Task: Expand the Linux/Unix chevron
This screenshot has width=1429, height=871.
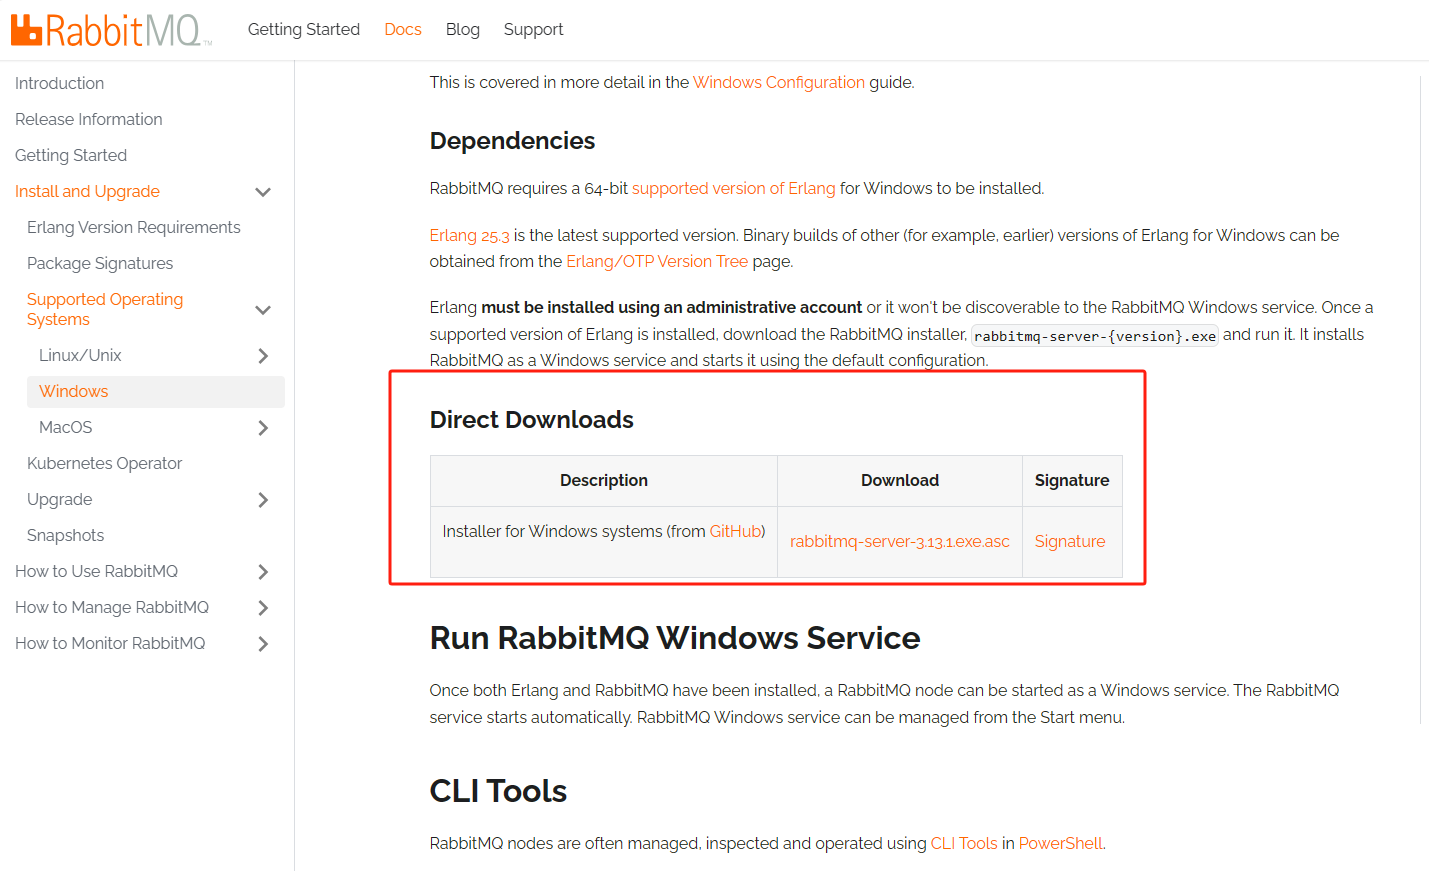Action: [263, 356]
